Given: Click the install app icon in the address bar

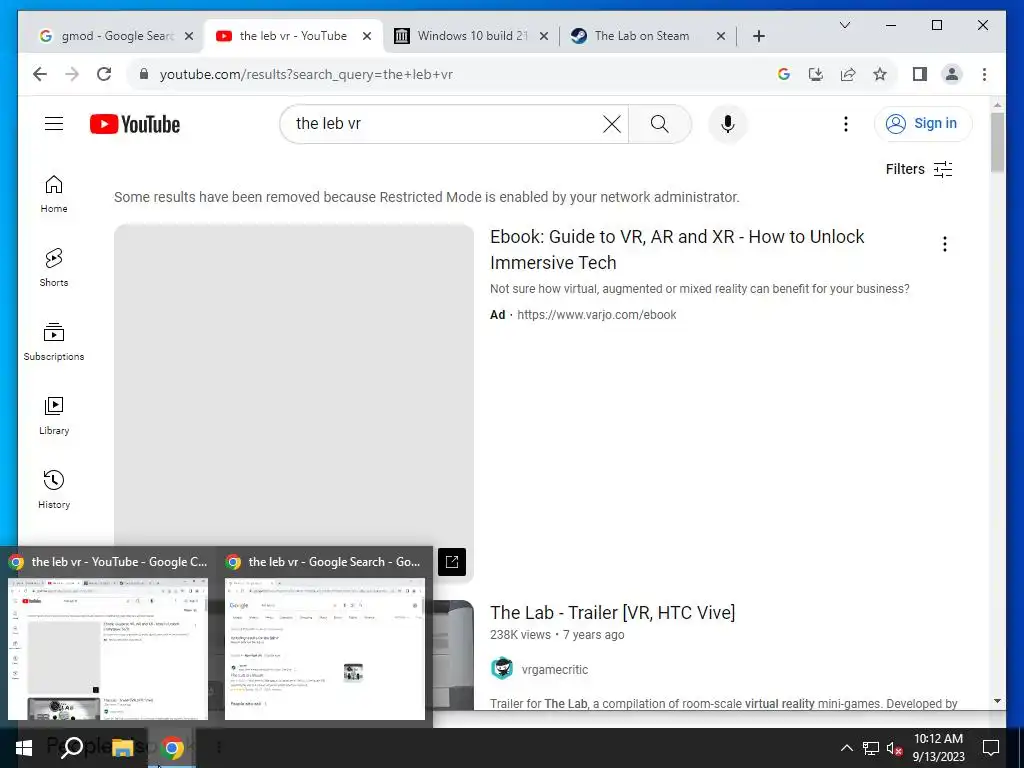Looking at the screenshot, I should 816,74.
